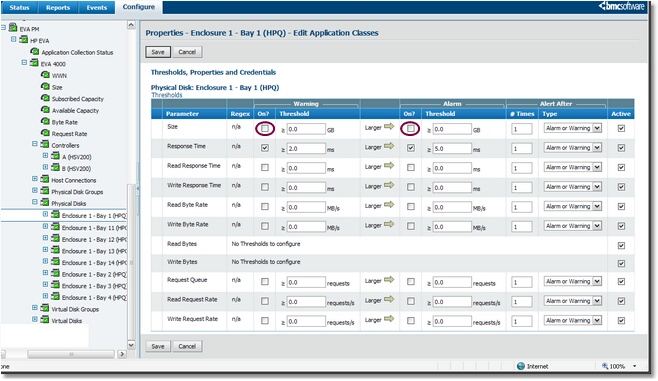This screenshot has height=381, width=658.
Task: Enable the Size warning threshold checkbox
Action: (x=265, y=128)
